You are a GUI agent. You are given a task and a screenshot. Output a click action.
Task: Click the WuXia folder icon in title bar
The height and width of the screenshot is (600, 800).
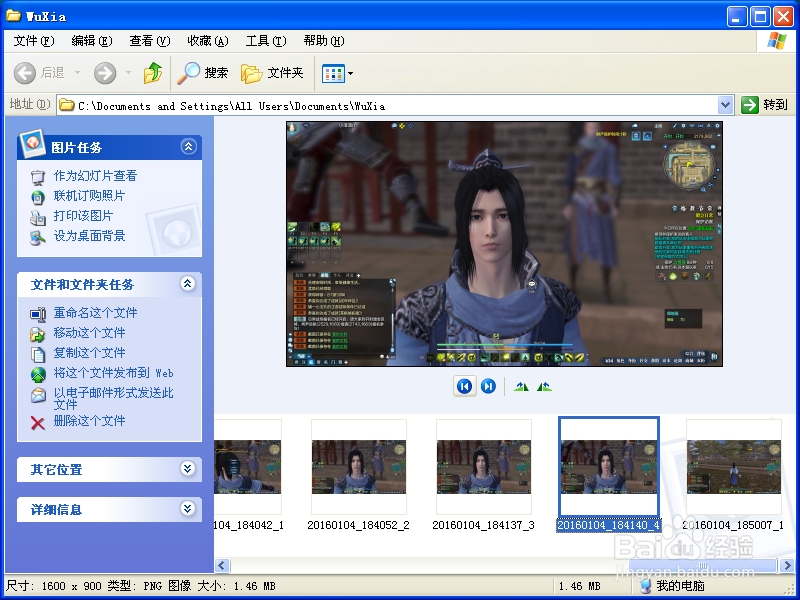click(x=13, y=15)
